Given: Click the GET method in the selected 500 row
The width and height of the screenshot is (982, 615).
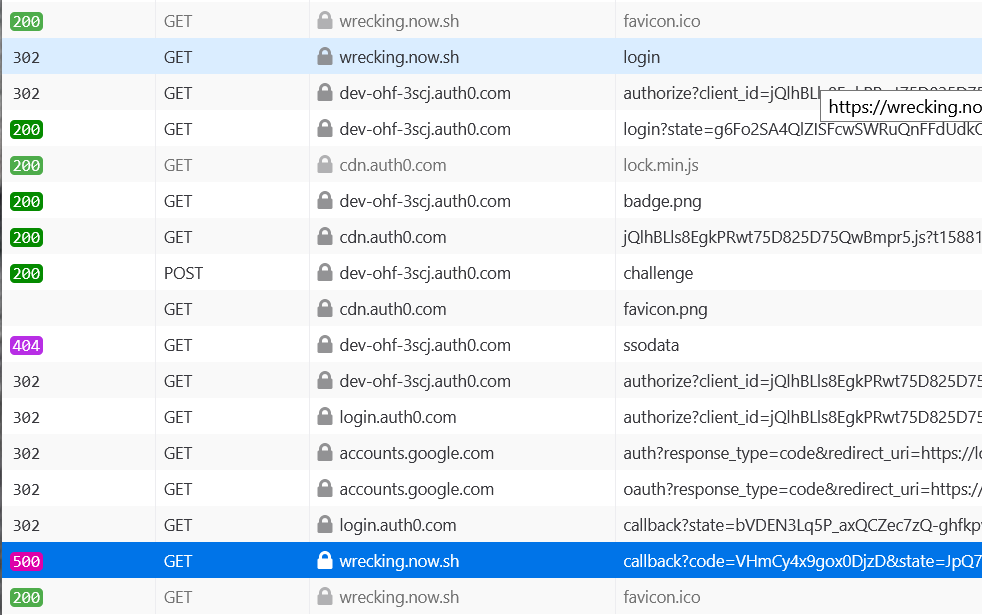Looking at the screenshot, I should pos(178,562).
